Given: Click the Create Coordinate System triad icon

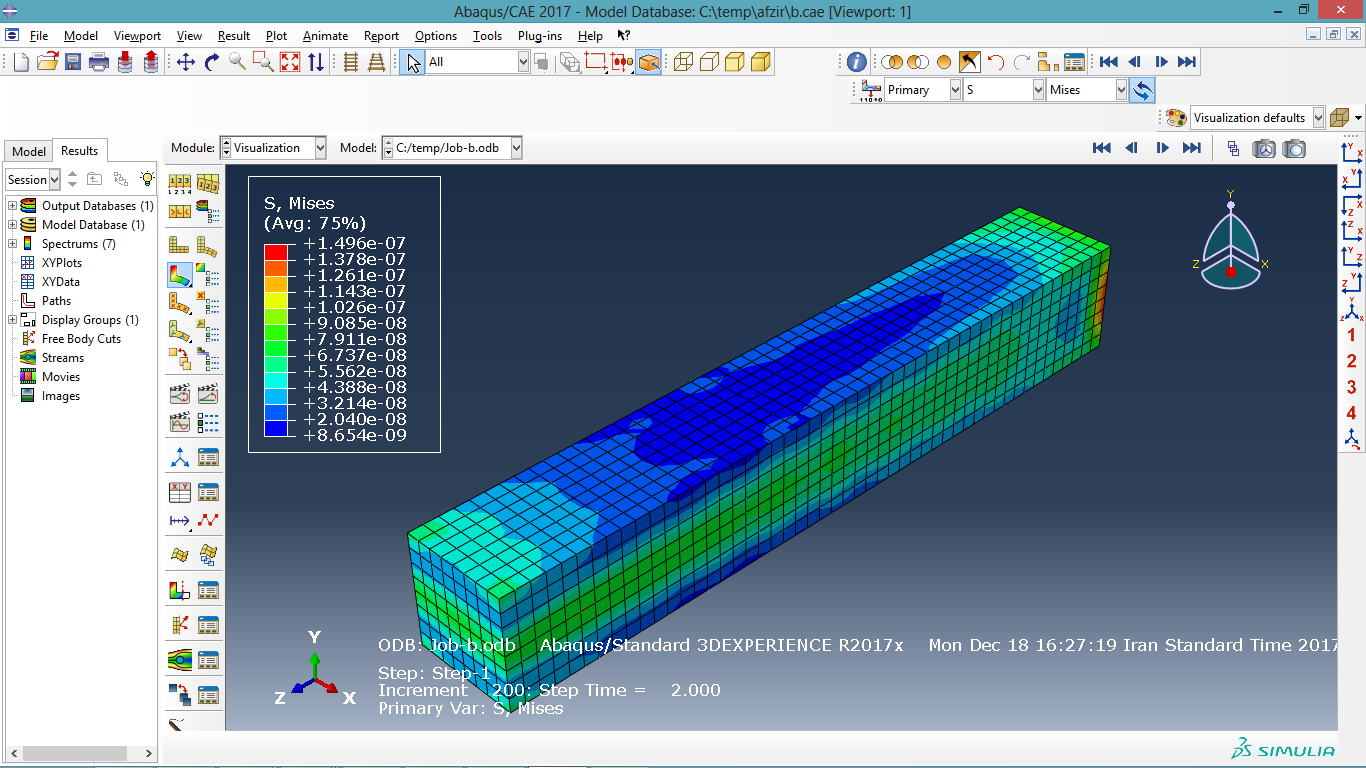Looking at the screenshot, I should coord(180,458).
